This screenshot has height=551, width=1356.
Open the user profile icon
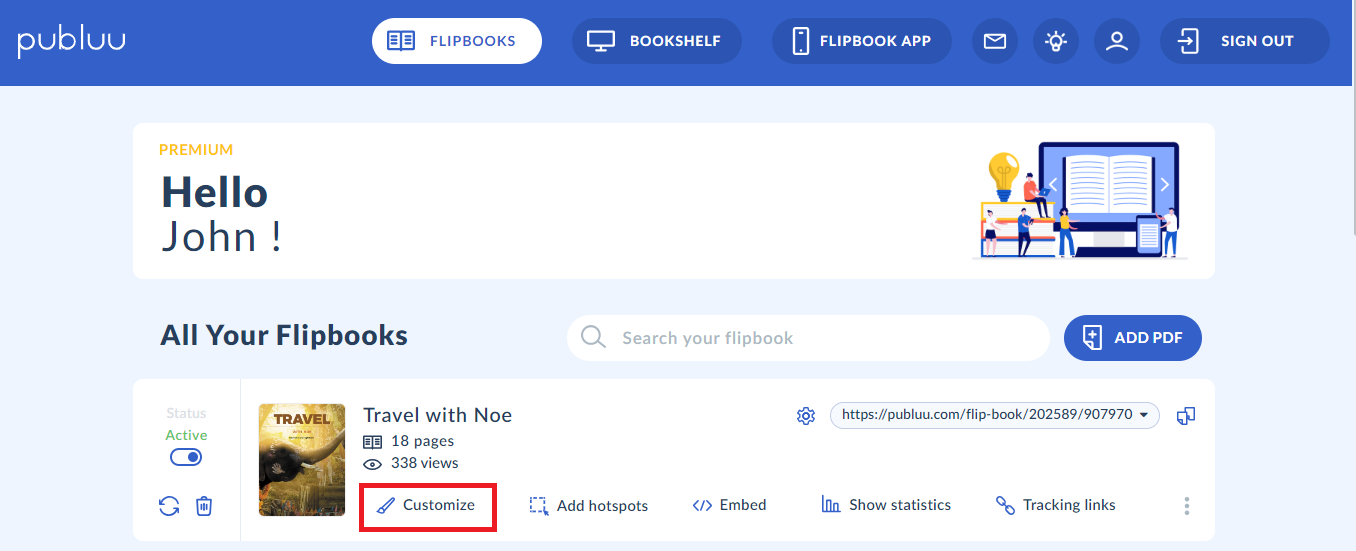click(x=1117, y=41)
